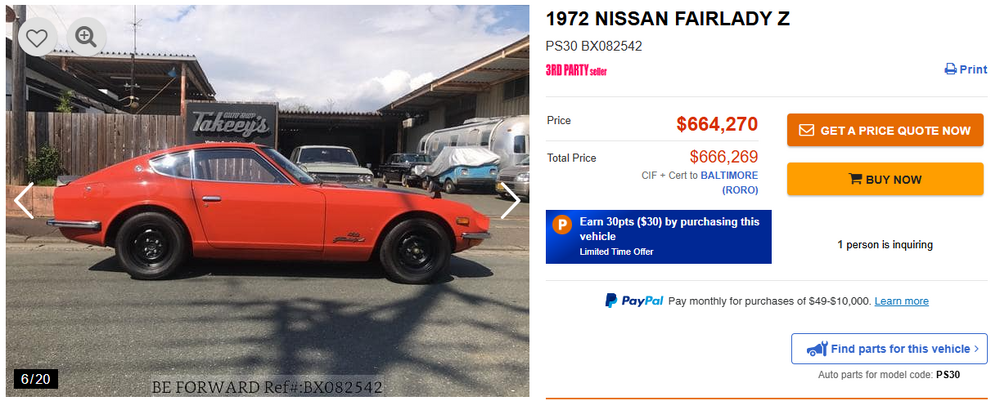Open the red Fairlady Z main photo
The image size is (1000, 401).
pos(267,201)
